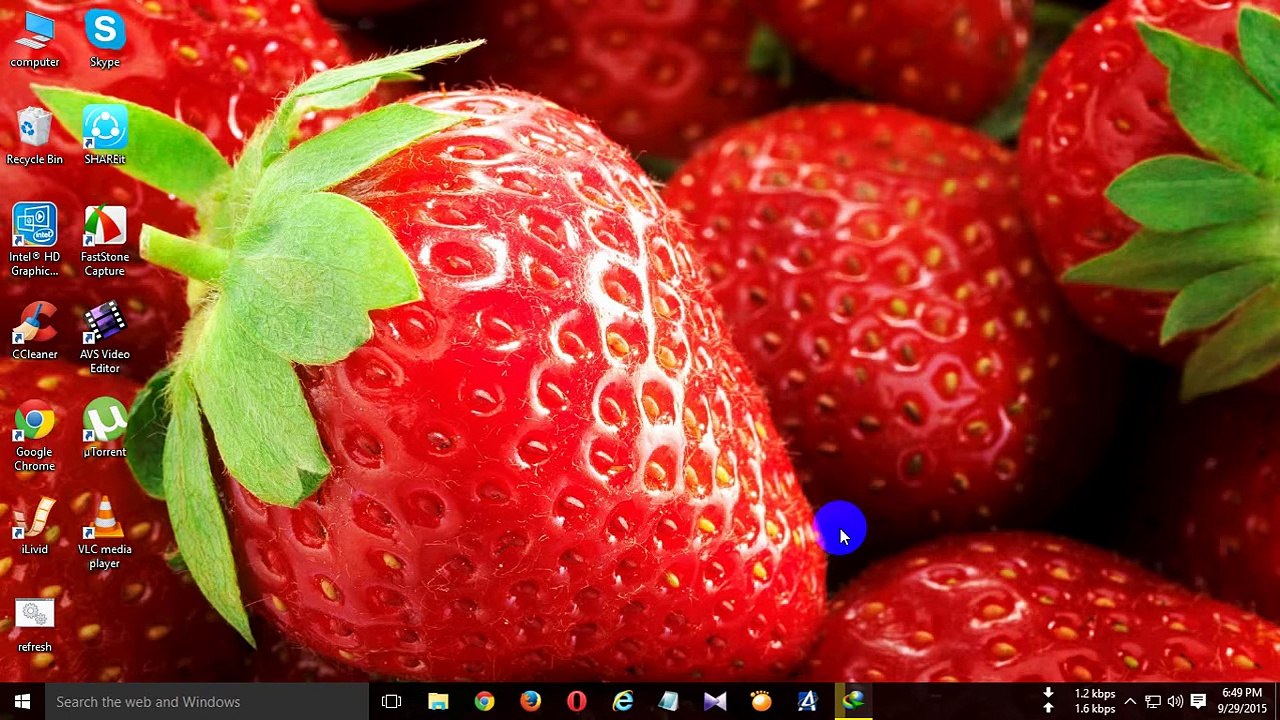Screen dimensions: 1280x720
Task: Launch Internet Explorer from the taskbar
Action: [622, 701]
